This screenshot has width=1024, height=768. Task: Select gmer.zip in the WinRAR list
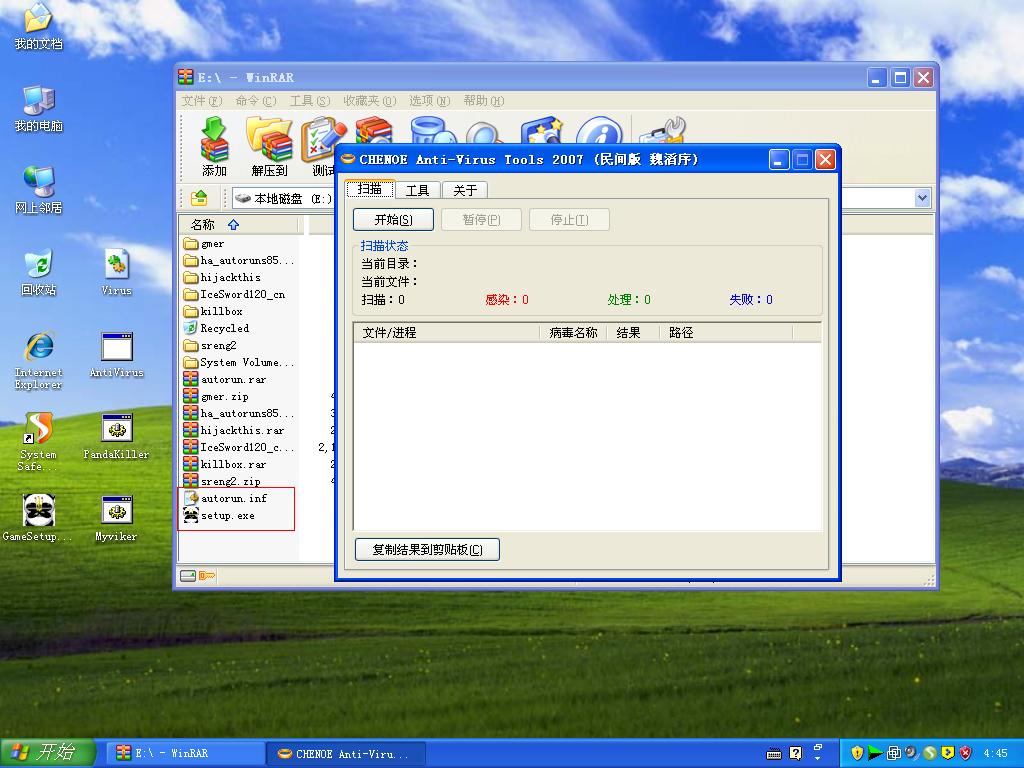click(216, 396)
